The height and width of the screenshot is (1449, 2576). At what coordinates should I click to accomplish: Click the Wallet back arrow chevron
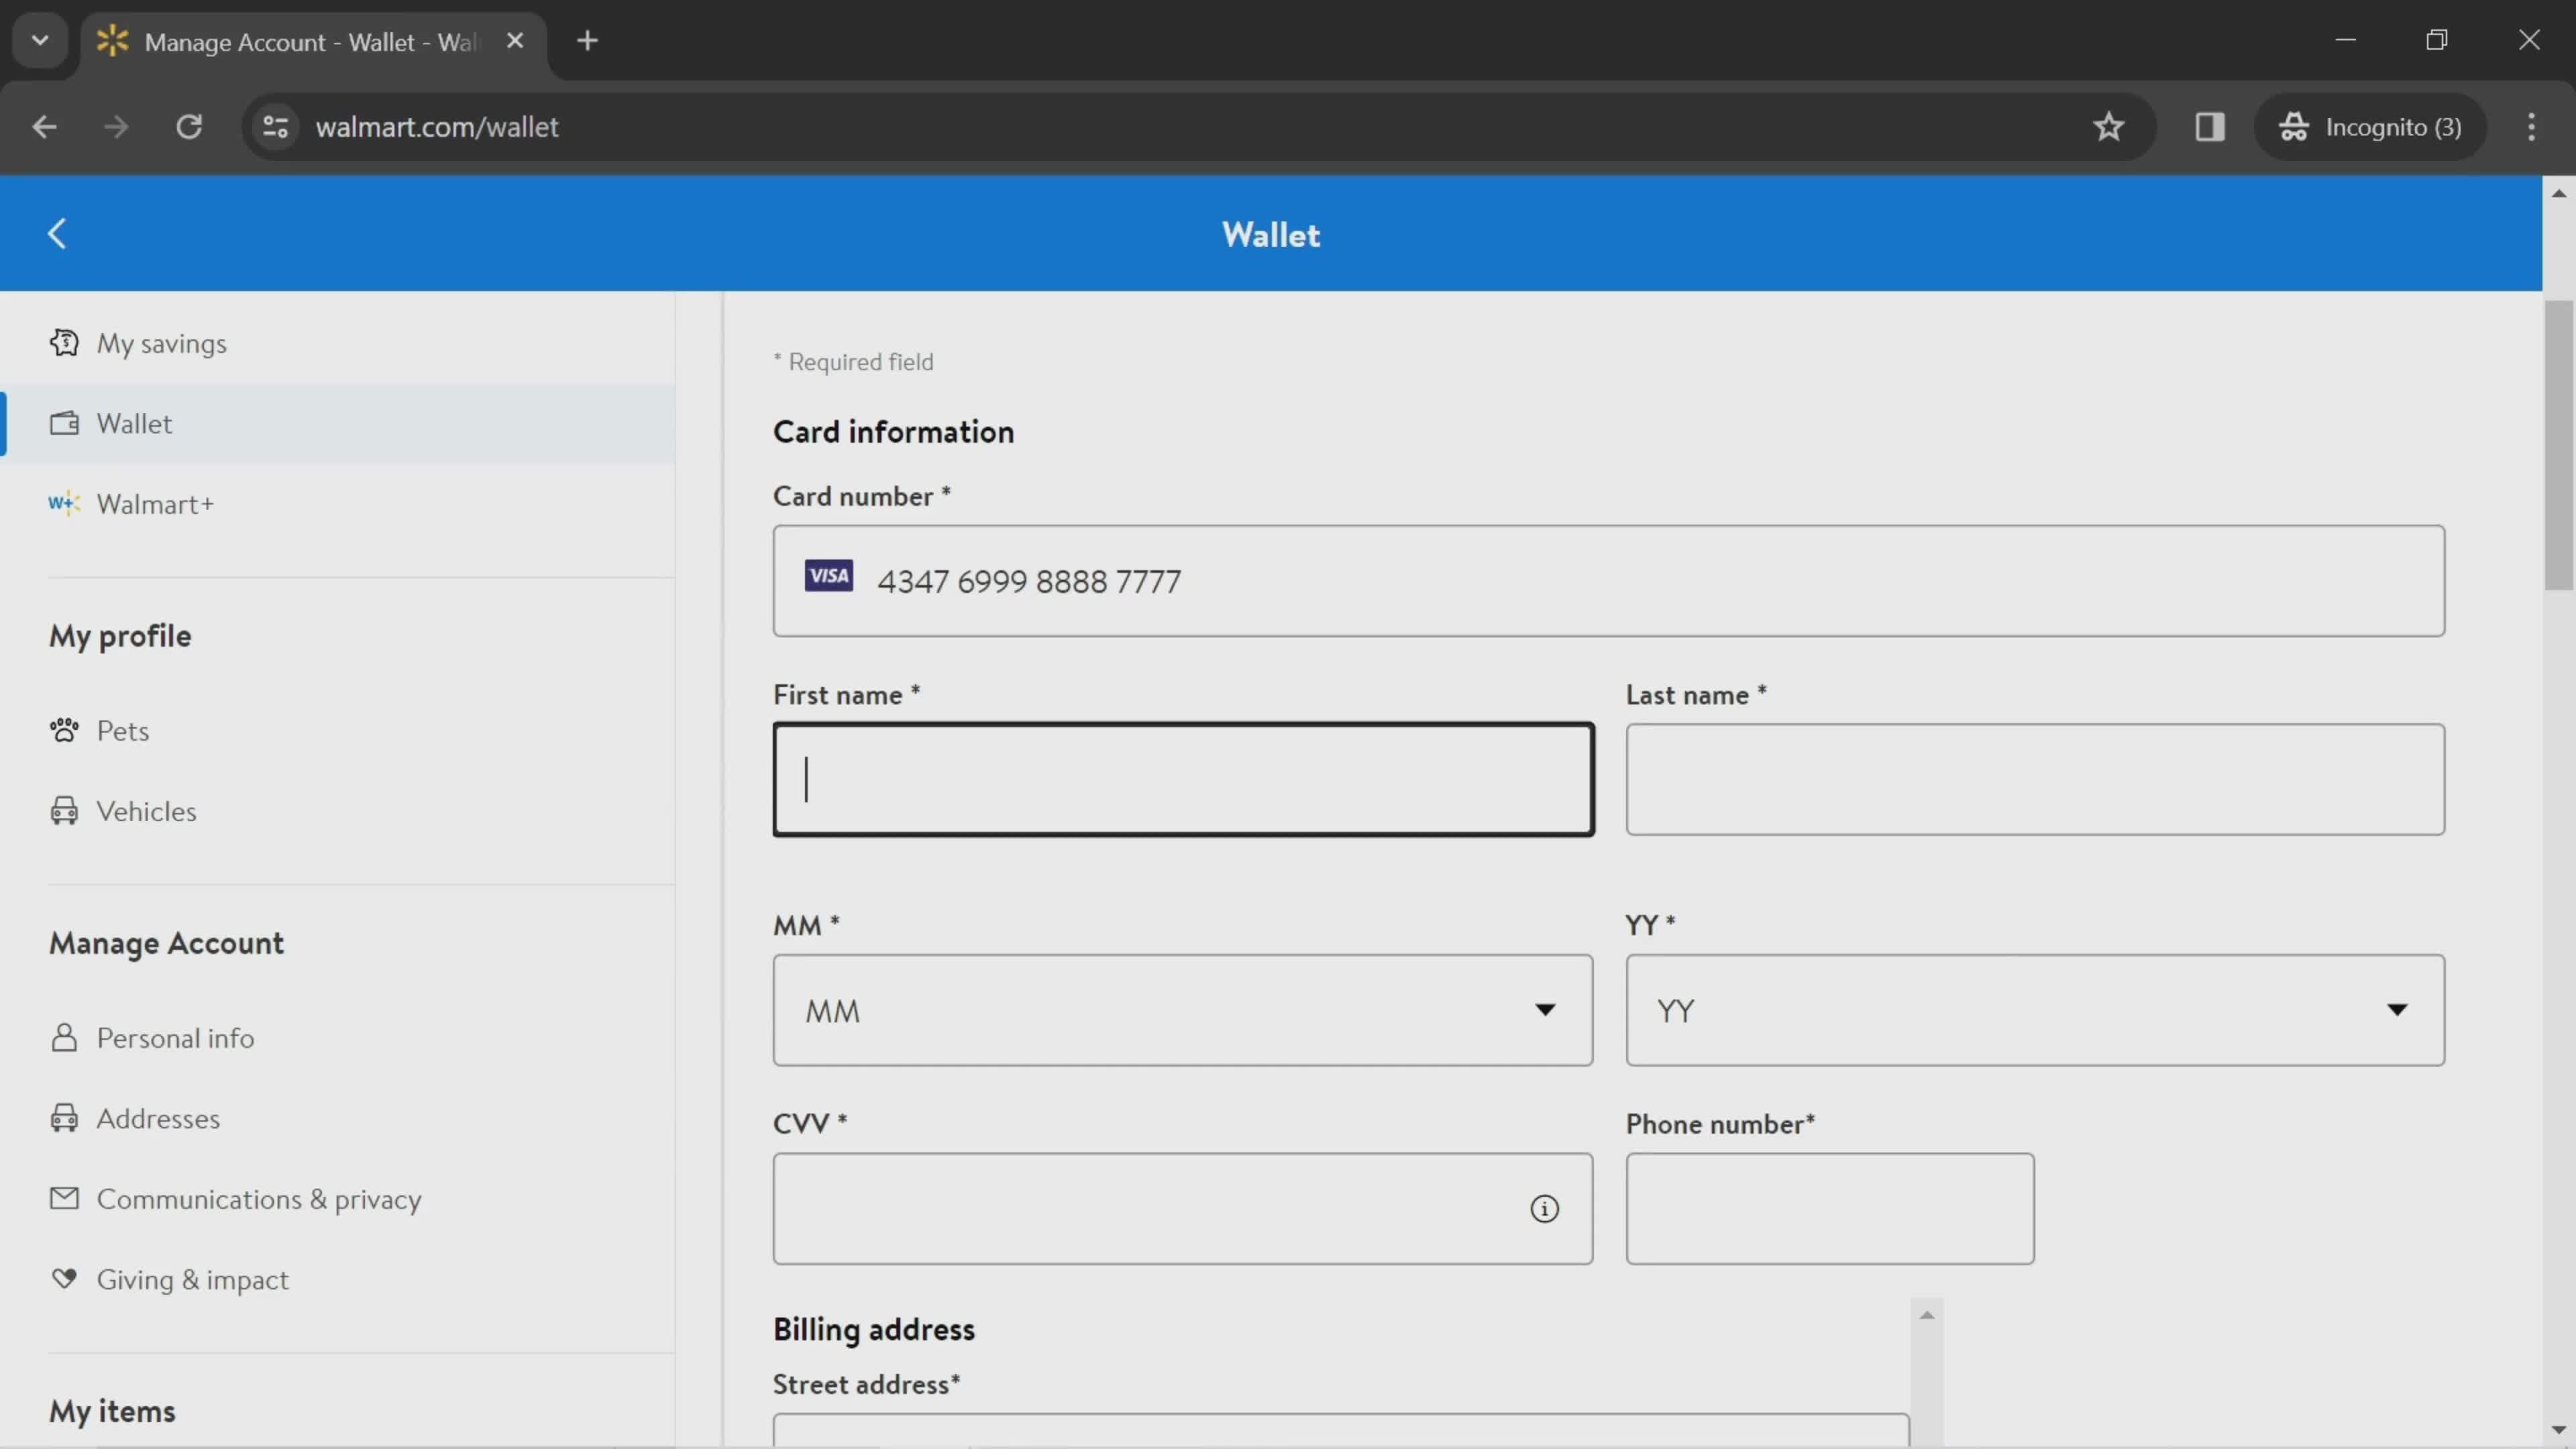(x=57, y=234)
